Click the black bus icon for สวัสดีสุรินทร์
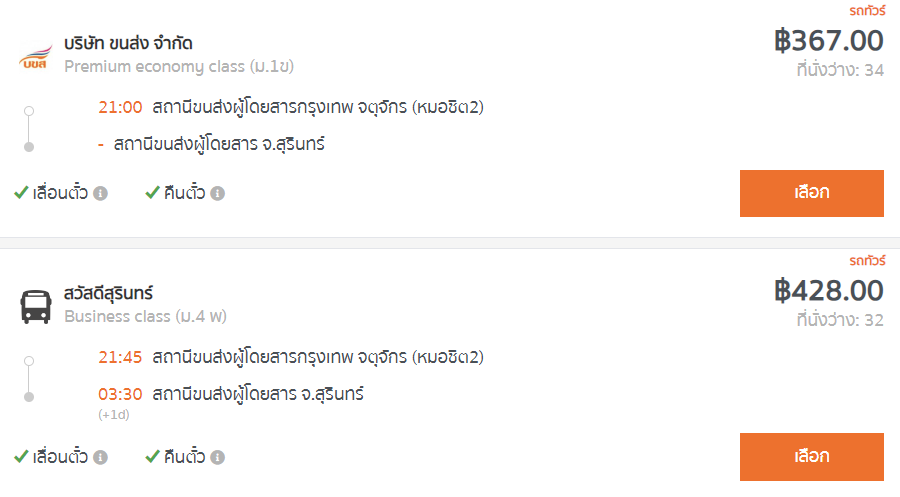 click(x=36, y=307)
